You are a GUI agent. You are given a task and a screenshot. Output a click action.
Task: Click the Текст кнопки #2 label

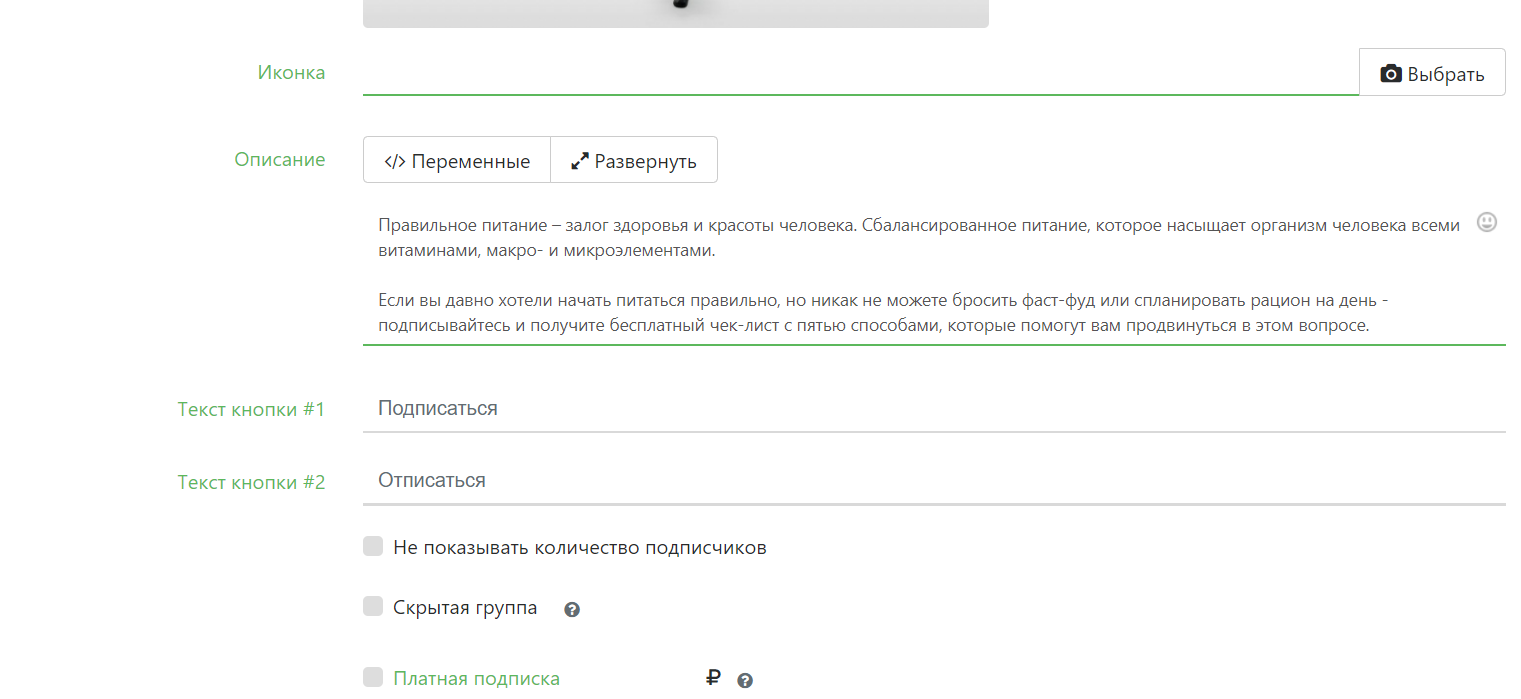pos(251,482)
